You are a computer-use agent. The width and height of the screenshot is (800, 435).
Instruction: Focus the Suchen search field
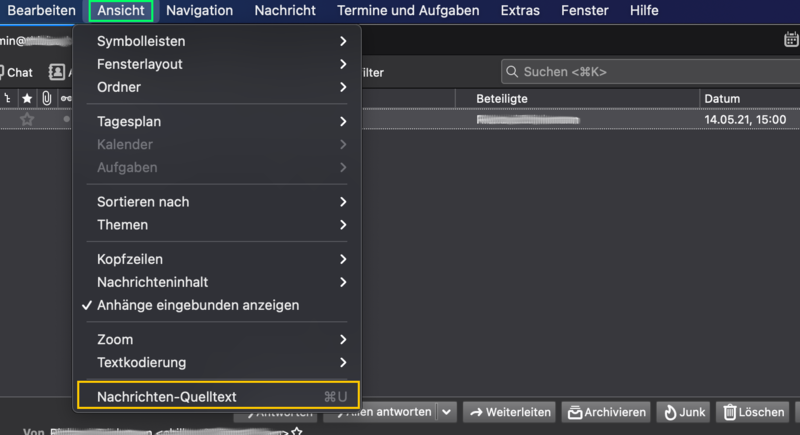[651, 72]
